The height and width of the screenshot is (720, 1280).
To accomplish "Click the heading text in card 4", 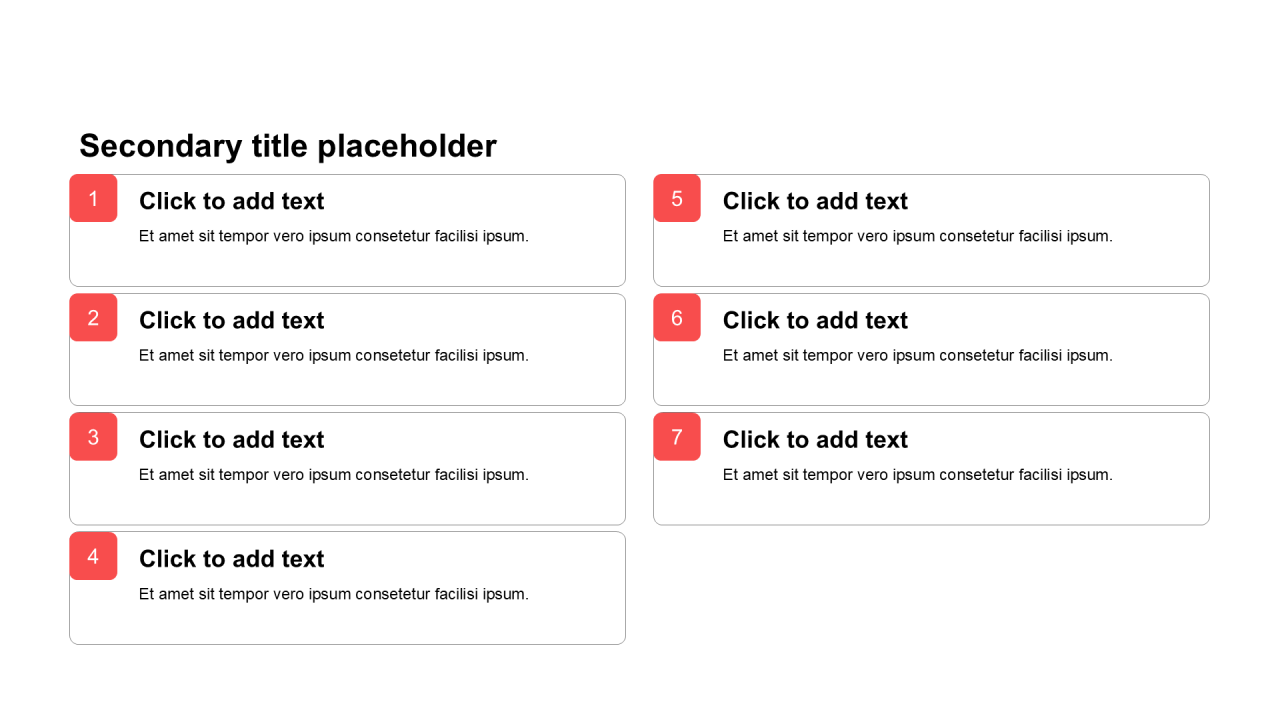I will pyautogui.click(x=231, y=559).
